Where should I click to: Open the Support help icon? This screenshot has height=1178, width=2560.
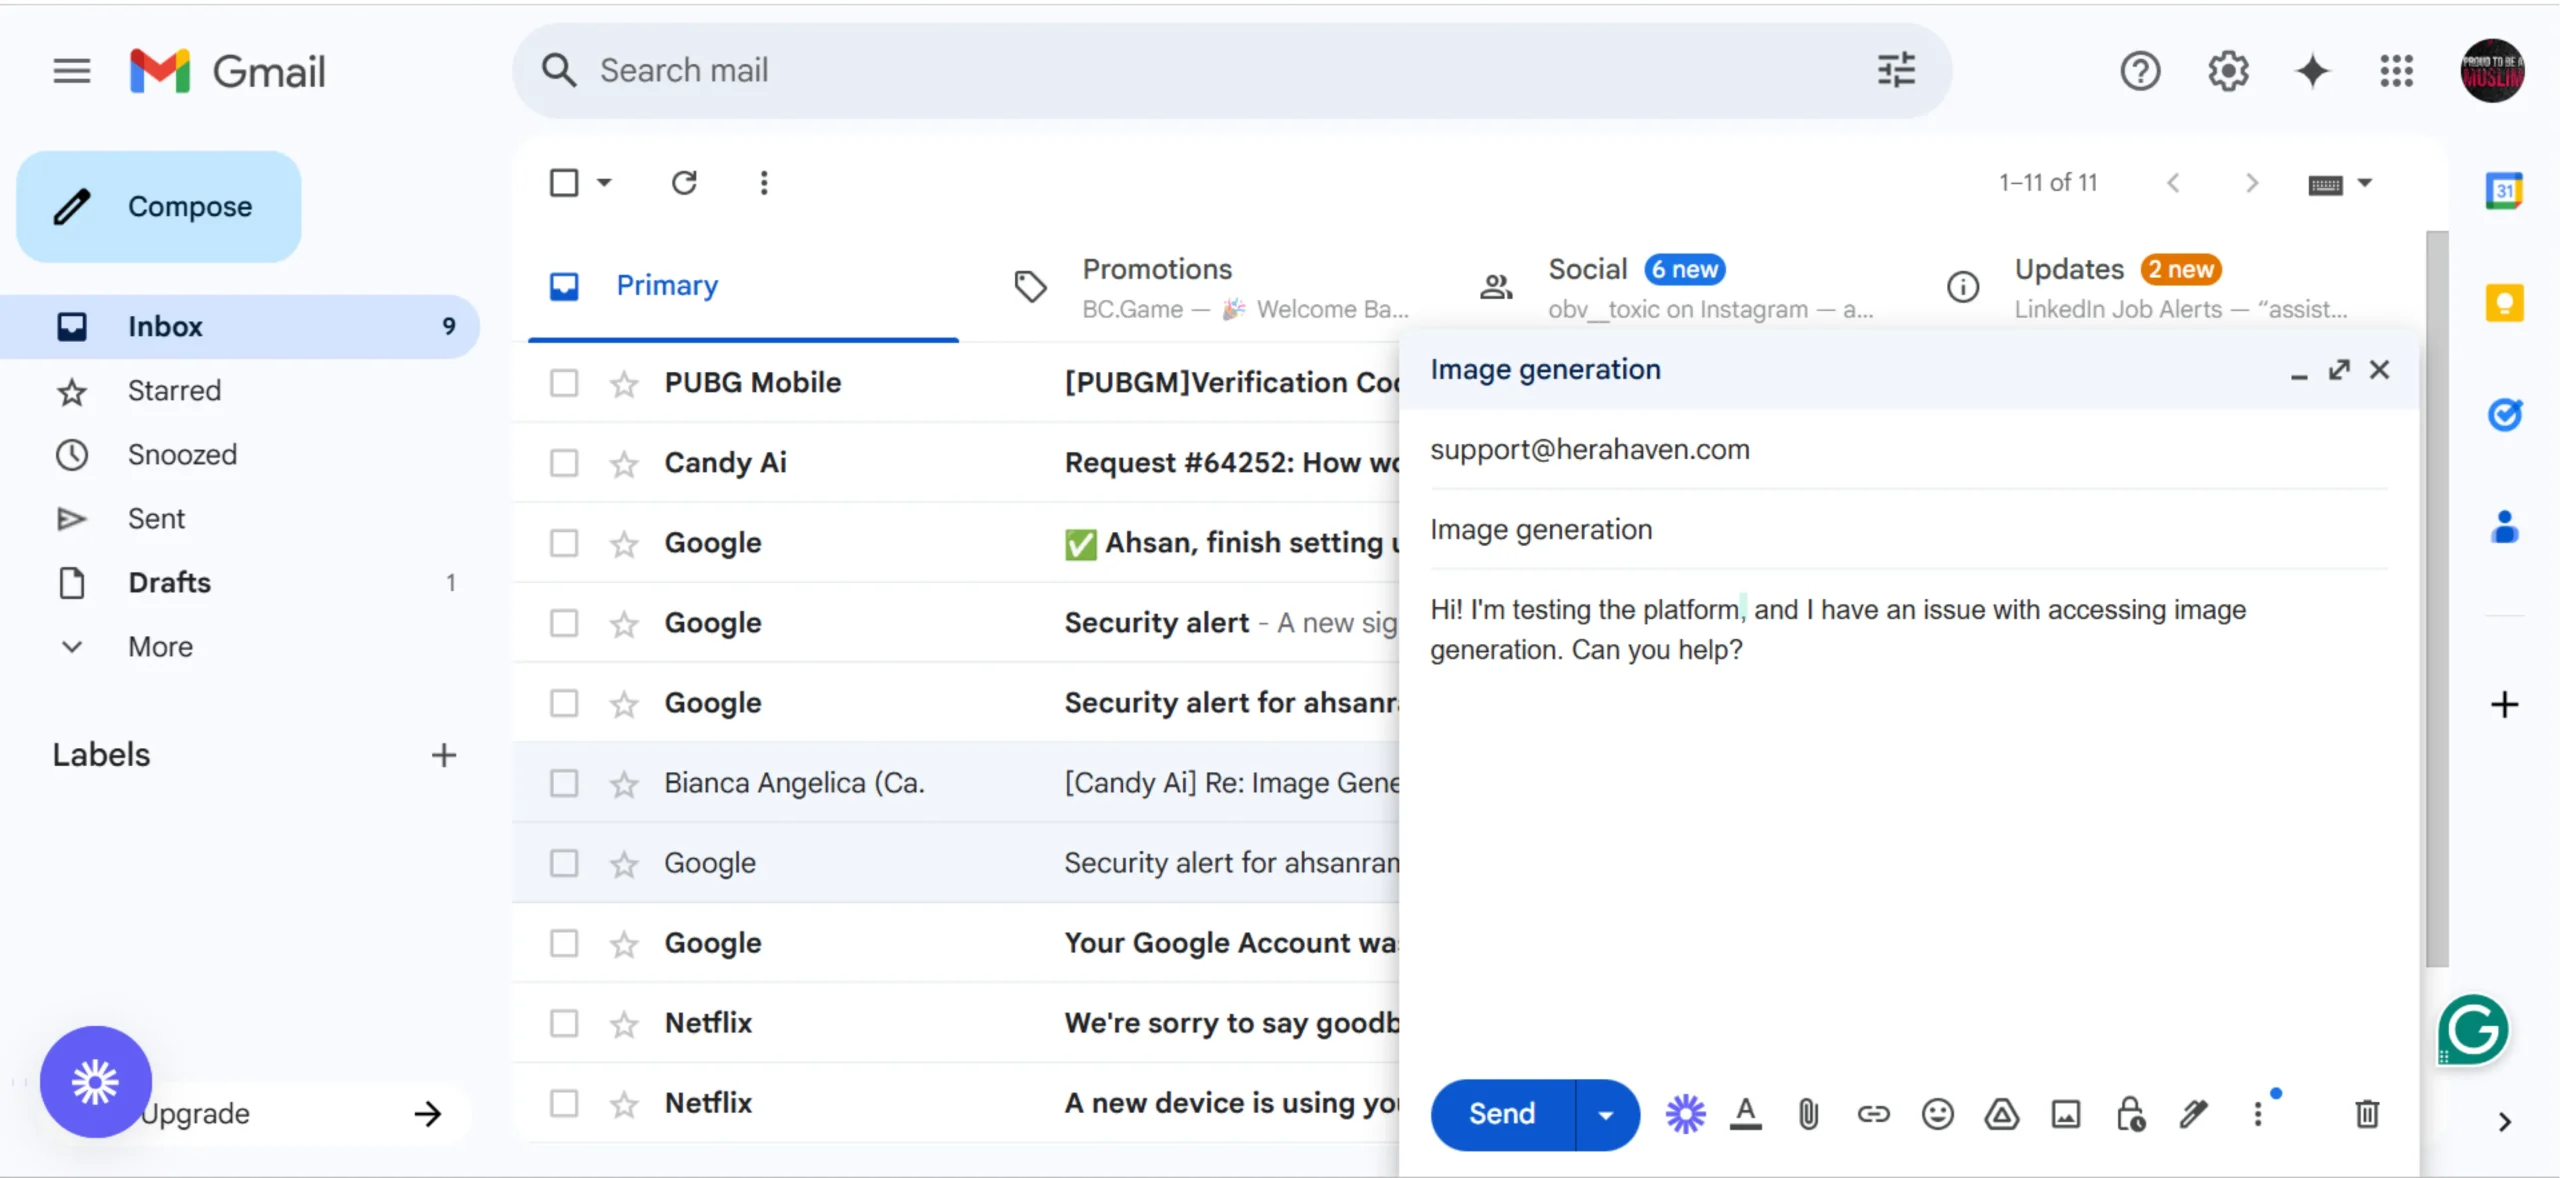pyautogui.click(x=2140, y=71)
